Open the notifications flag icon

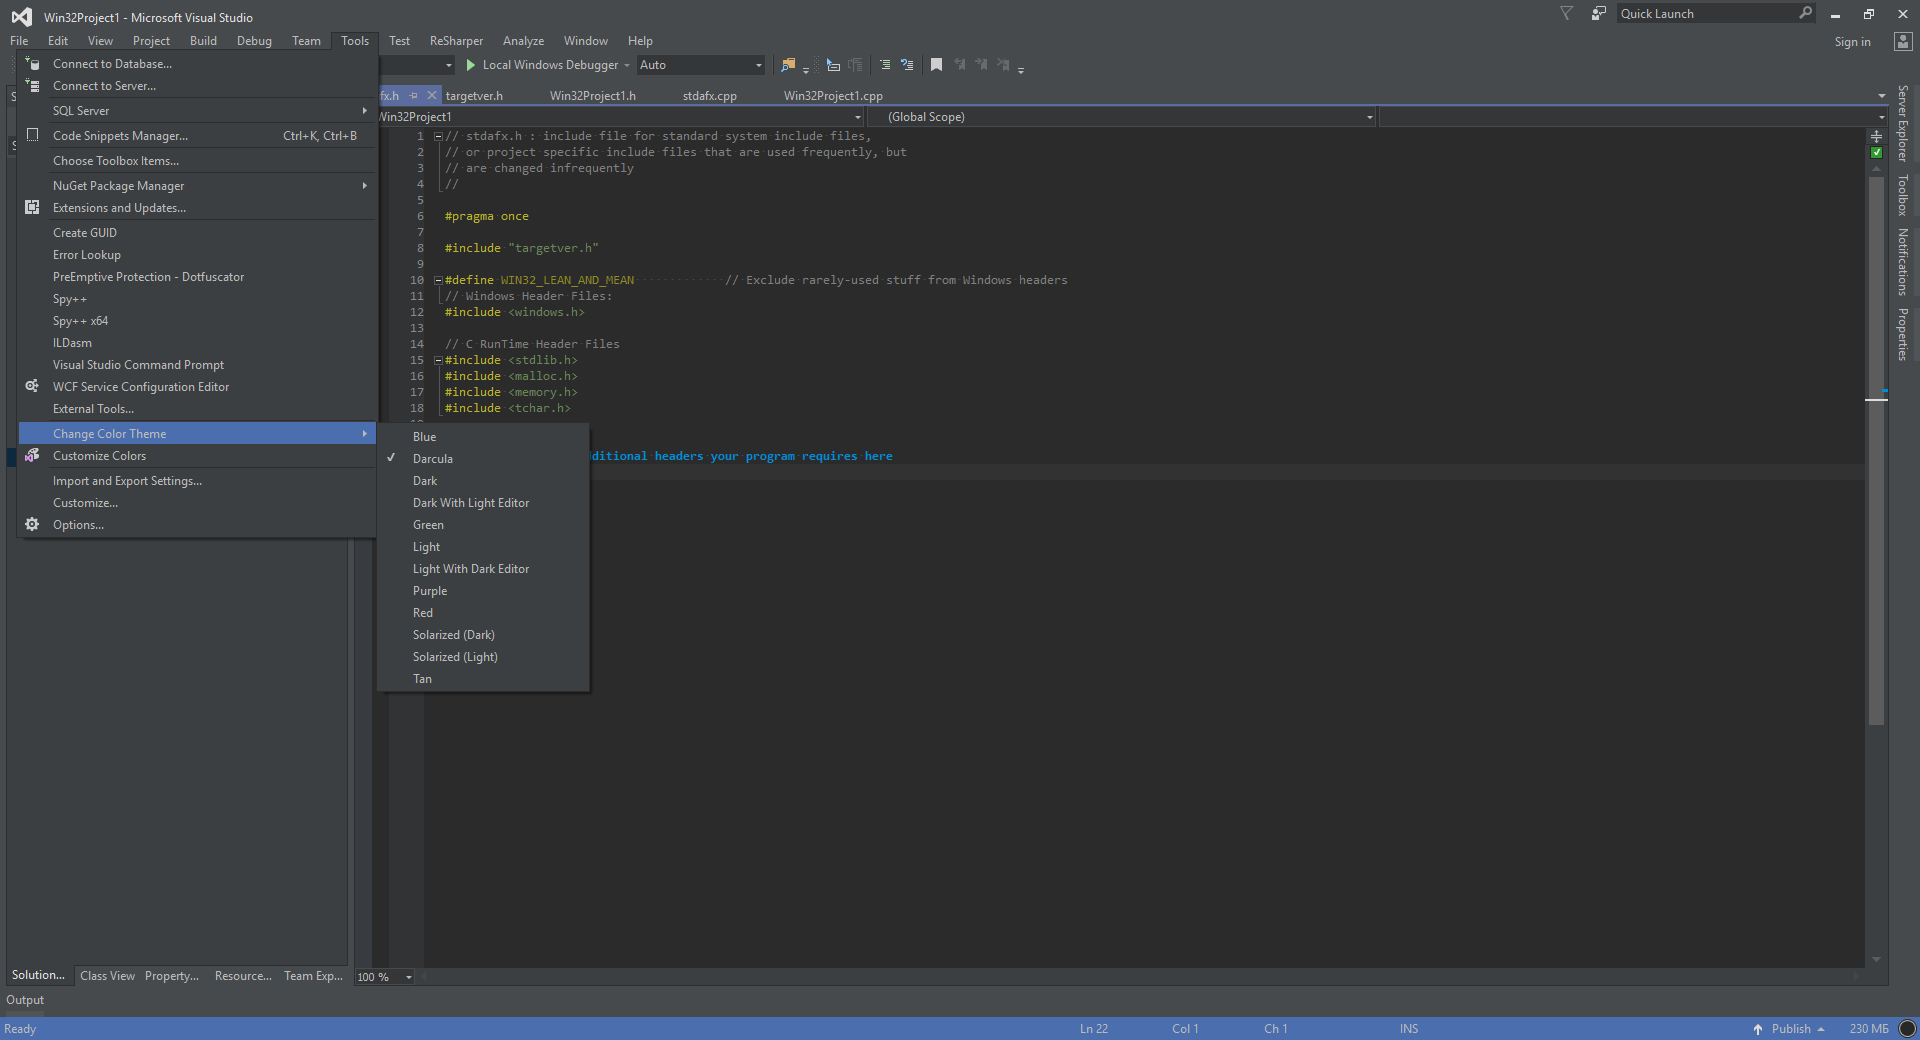[1567, 13]
